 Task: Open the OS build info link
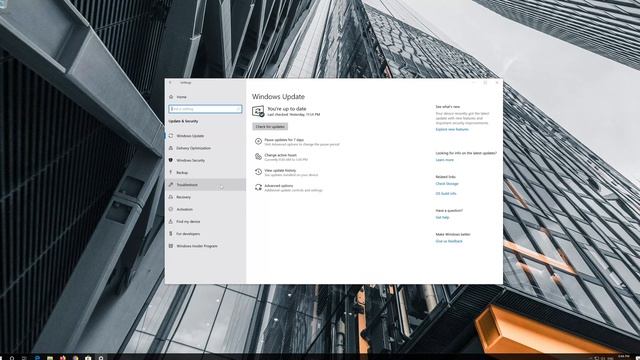coord(446,193)
